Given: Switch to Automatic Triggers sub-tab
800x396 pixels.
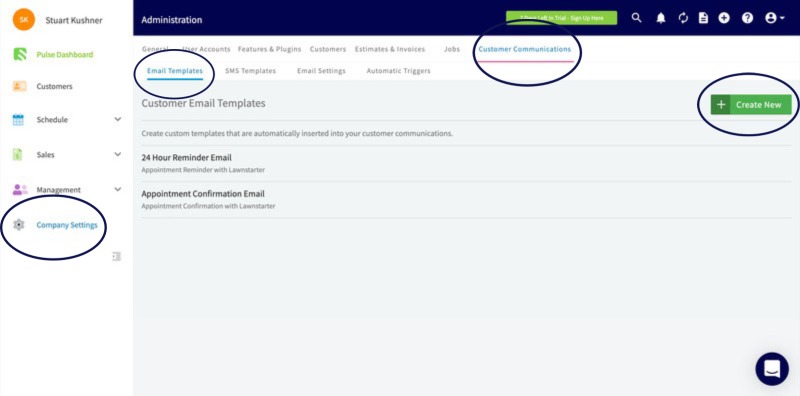Looking at the screenshot, I should [398, 71].
